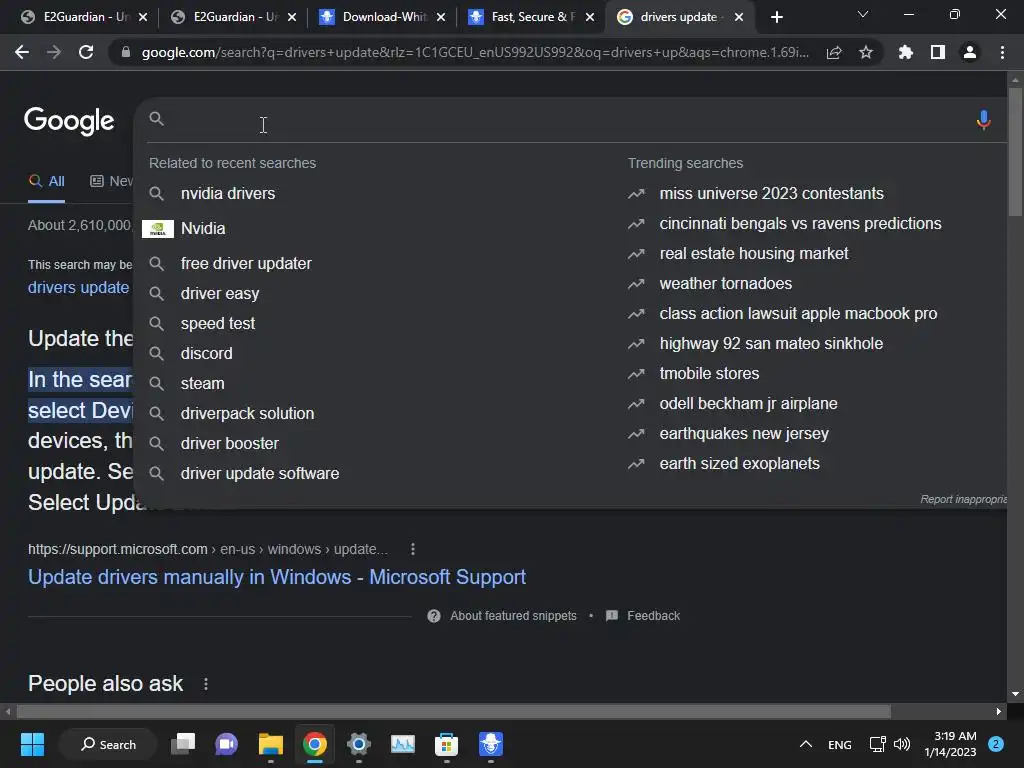The width and height of the screenshot is (1024, 768).
Task: Open the resource monitor taskbar app
Action: [x=403, y=744]
